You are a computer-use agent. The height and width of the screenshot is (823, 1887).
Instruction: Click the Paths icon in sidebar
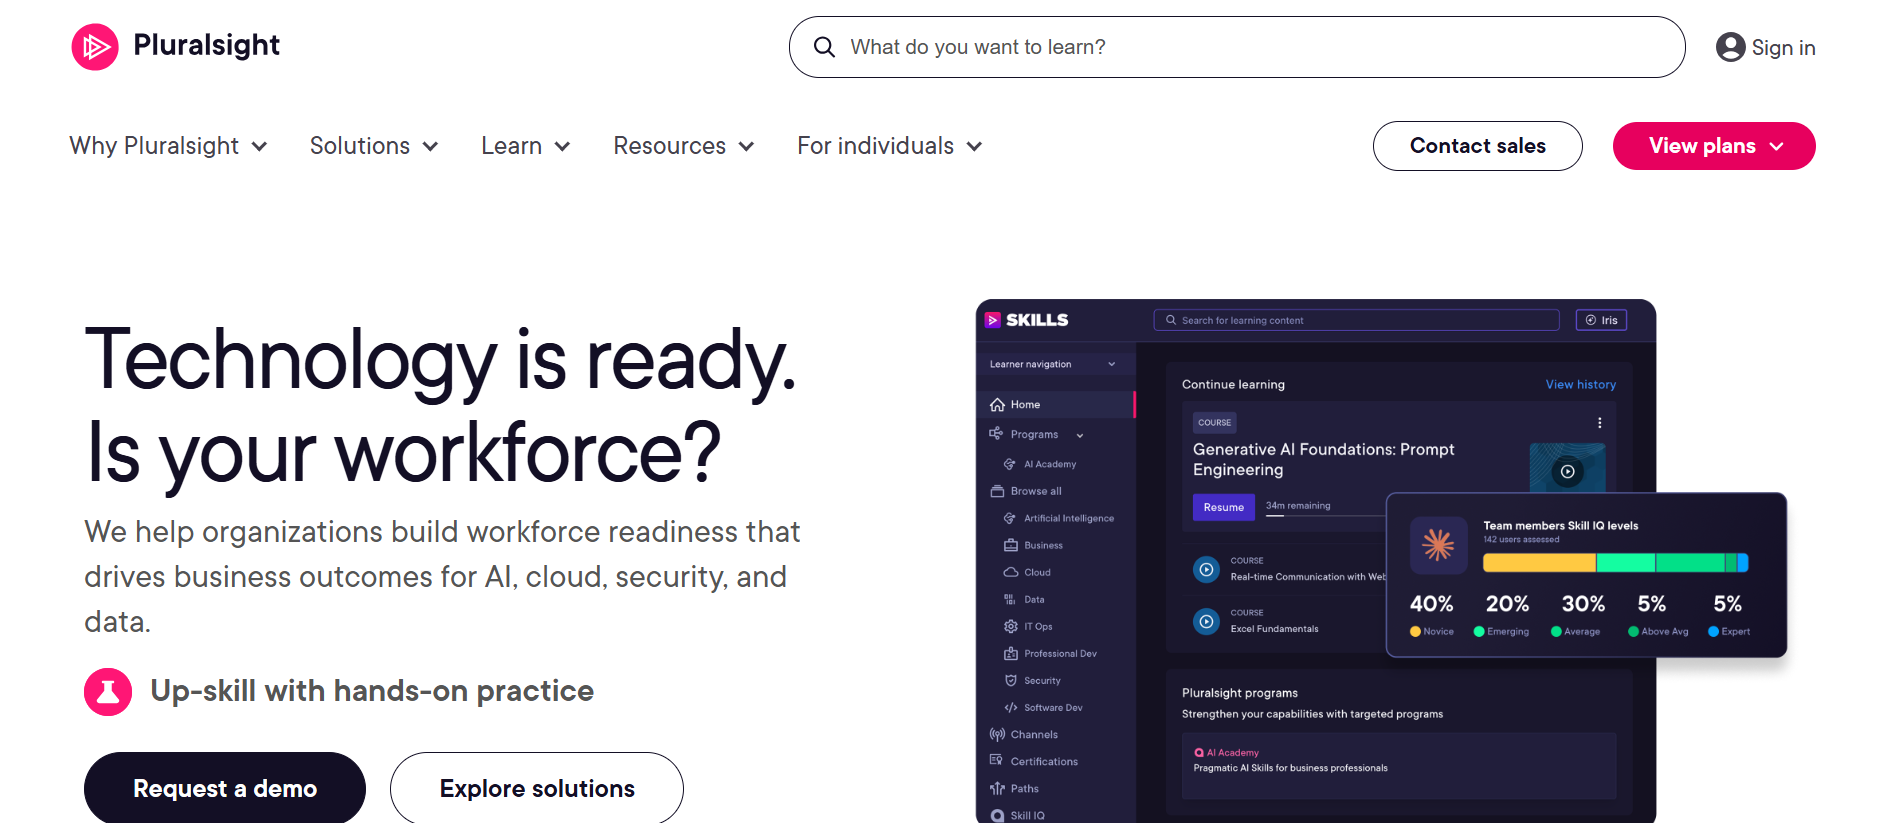(x=997, y=788)
